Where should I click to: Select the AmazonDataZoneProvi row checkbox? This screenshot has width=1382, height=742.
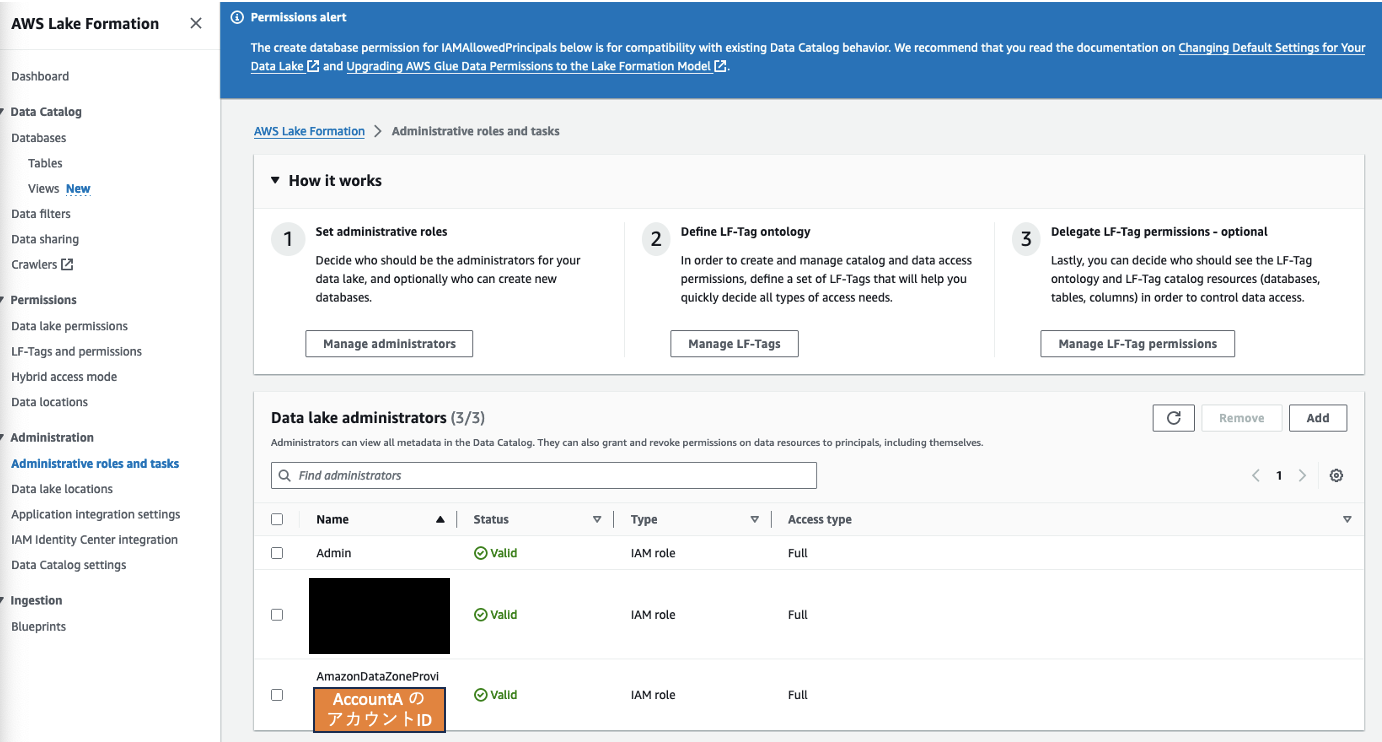tap(277, 694)
